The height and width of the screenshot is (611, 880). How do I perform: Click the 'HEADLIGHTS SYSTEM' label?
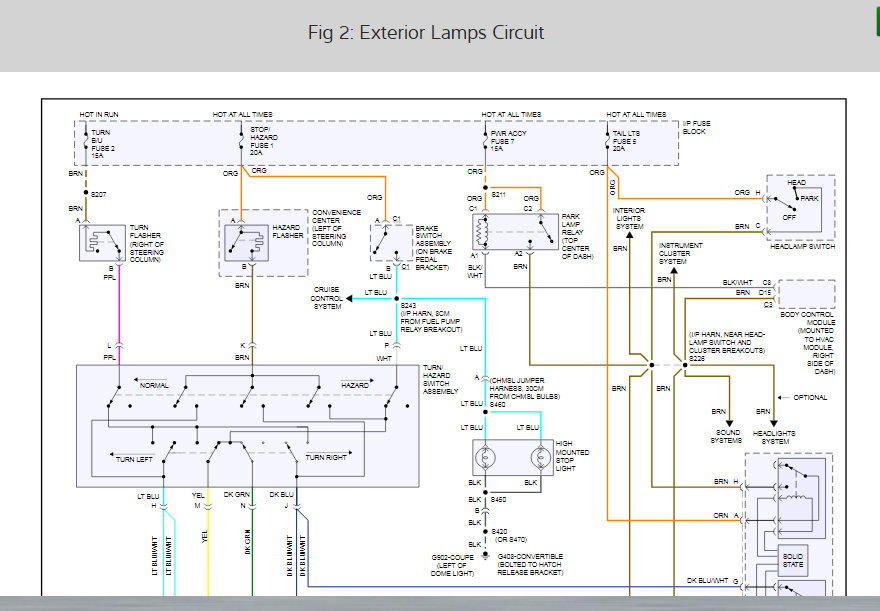pos(774,437)
